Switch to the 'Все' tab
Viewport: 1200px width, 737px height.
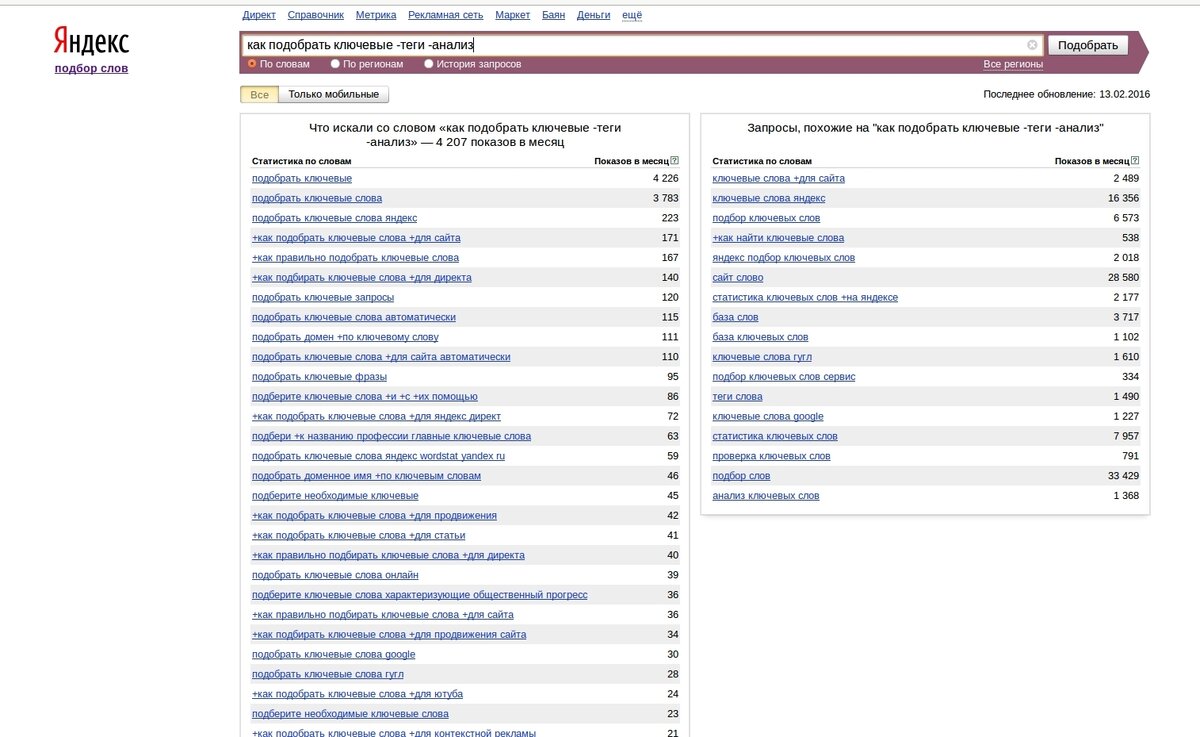[x=259, y=94]
